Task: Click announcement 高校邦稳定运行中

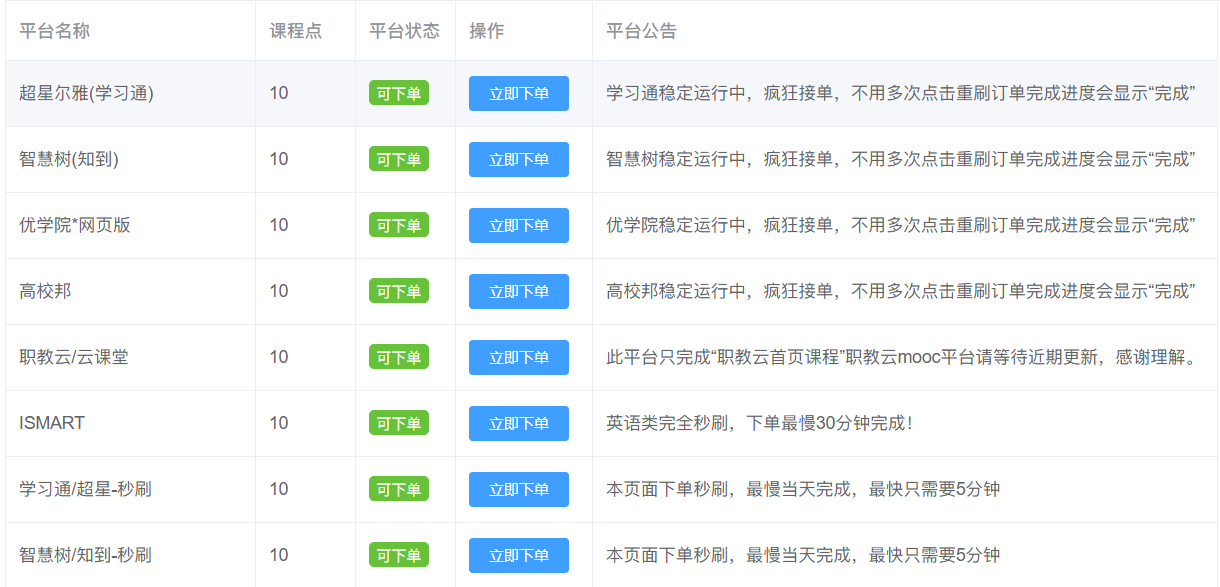Action: tap(901, 291)
